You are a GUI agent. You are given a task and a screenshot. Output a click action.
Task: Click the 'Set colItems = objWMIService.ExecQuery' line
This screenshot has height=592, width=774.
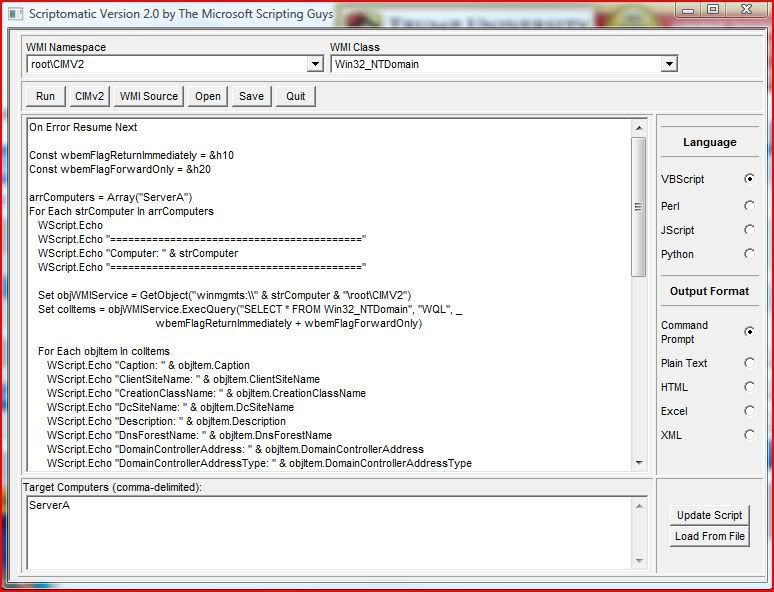[250, 310]
